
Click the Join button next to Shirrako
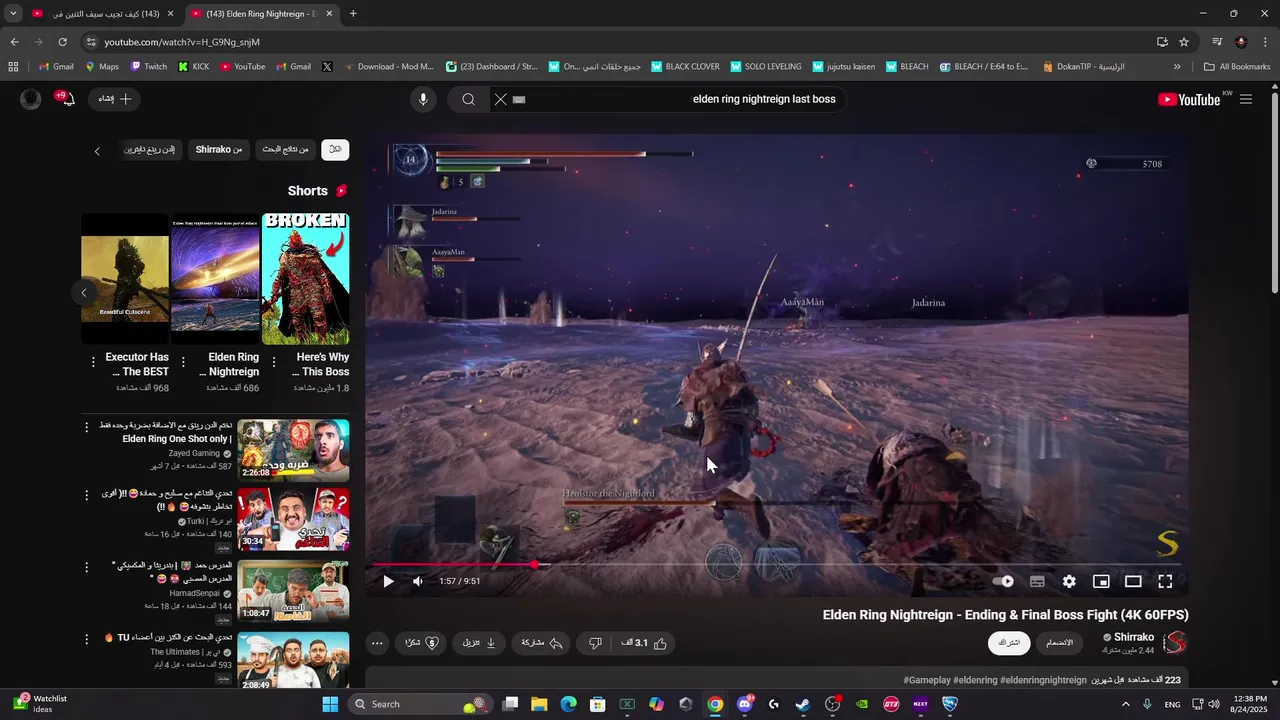[1060, 643]
